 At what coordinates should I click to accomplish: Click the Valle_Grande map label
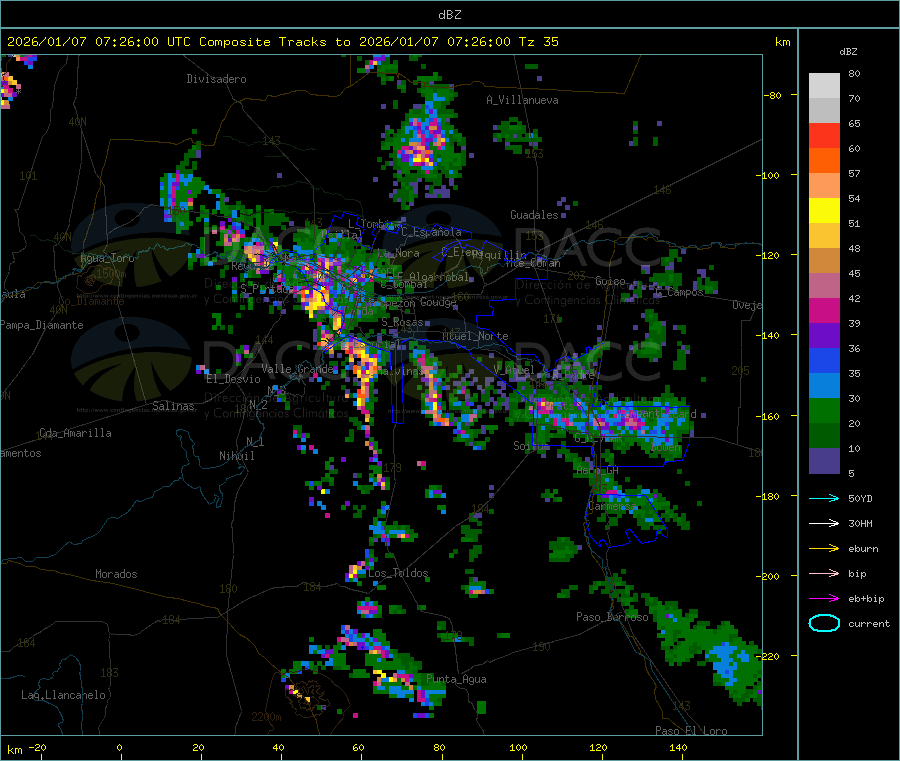coord(297,369)
